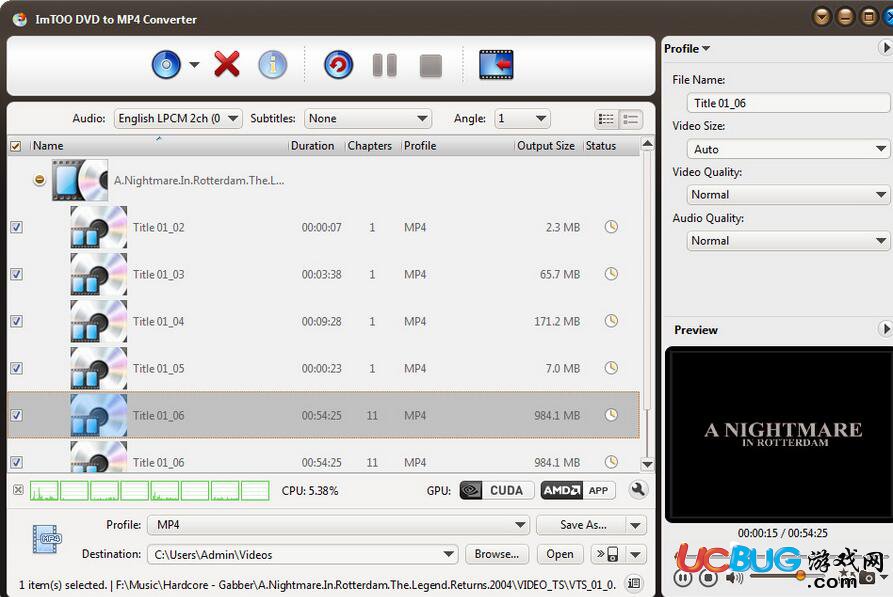This screenshot has width=893, height=597.
Task: Collapse the Profile panel arrow
Action: coord(886,48)
